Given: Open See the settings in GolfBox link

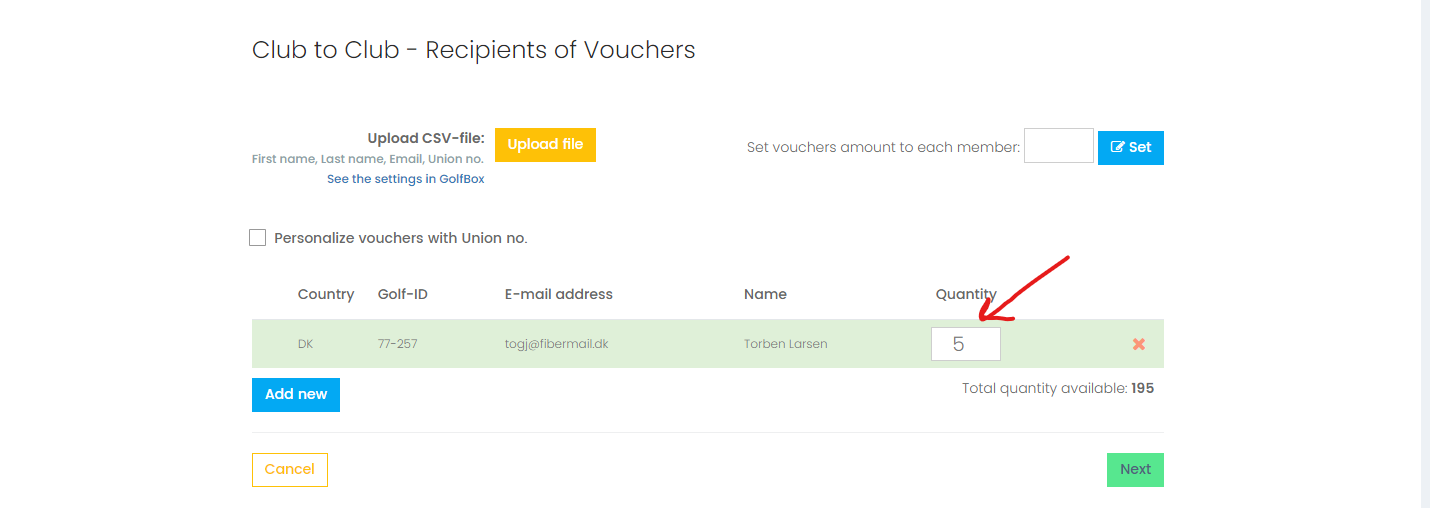Looking at the screenshot, I should point(406,179).
